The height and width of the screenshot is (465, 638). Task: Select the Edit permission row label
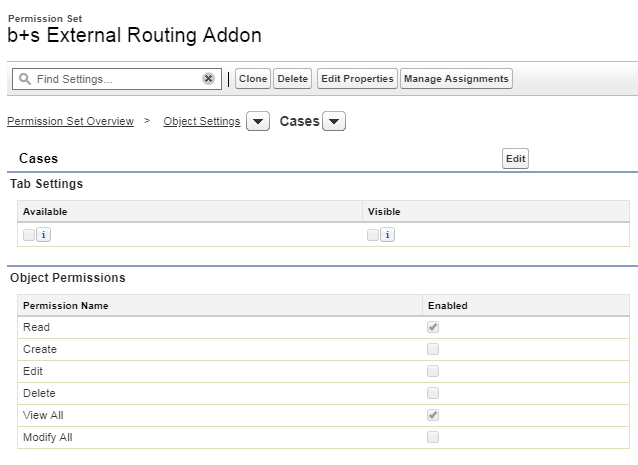point(33,371)
